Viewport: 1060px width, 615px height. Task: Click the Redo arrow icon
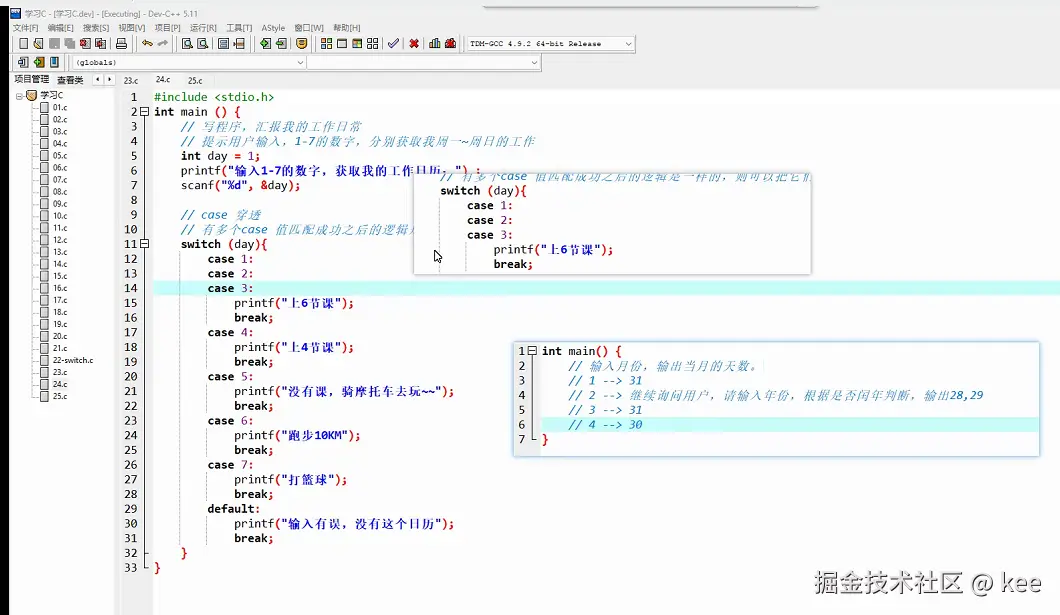(x=163, y=43)
